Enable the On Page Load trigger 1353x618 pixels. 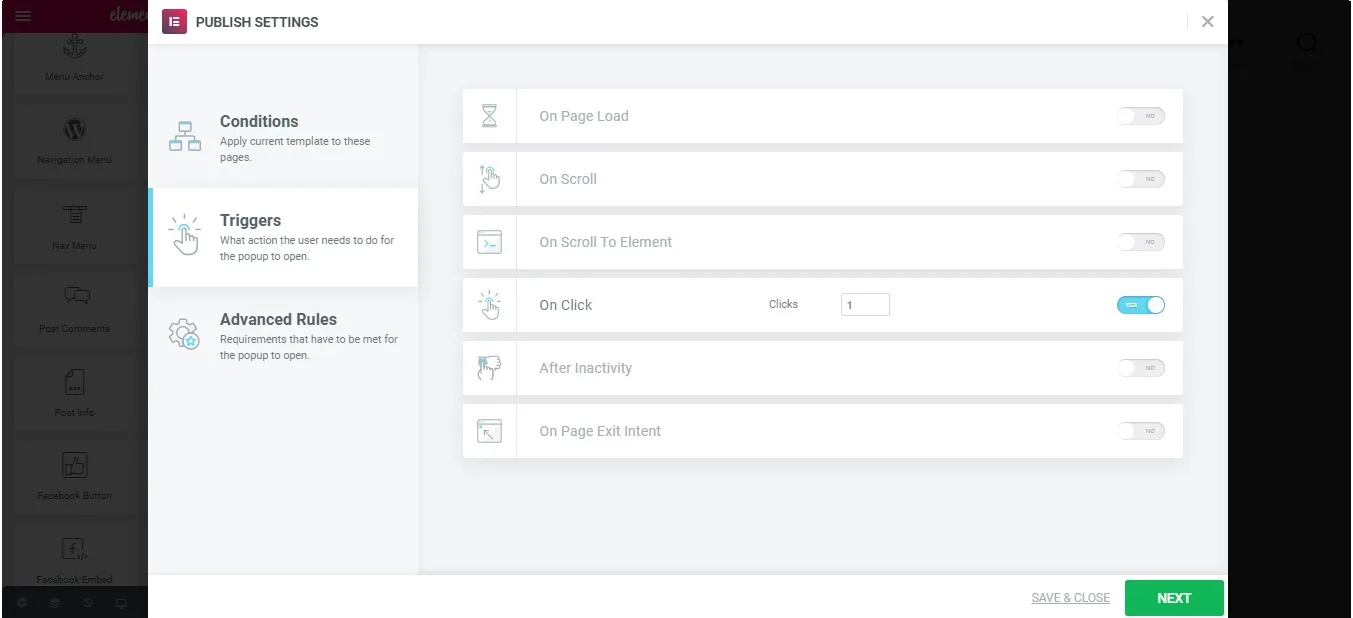(x=1141, y=116)
